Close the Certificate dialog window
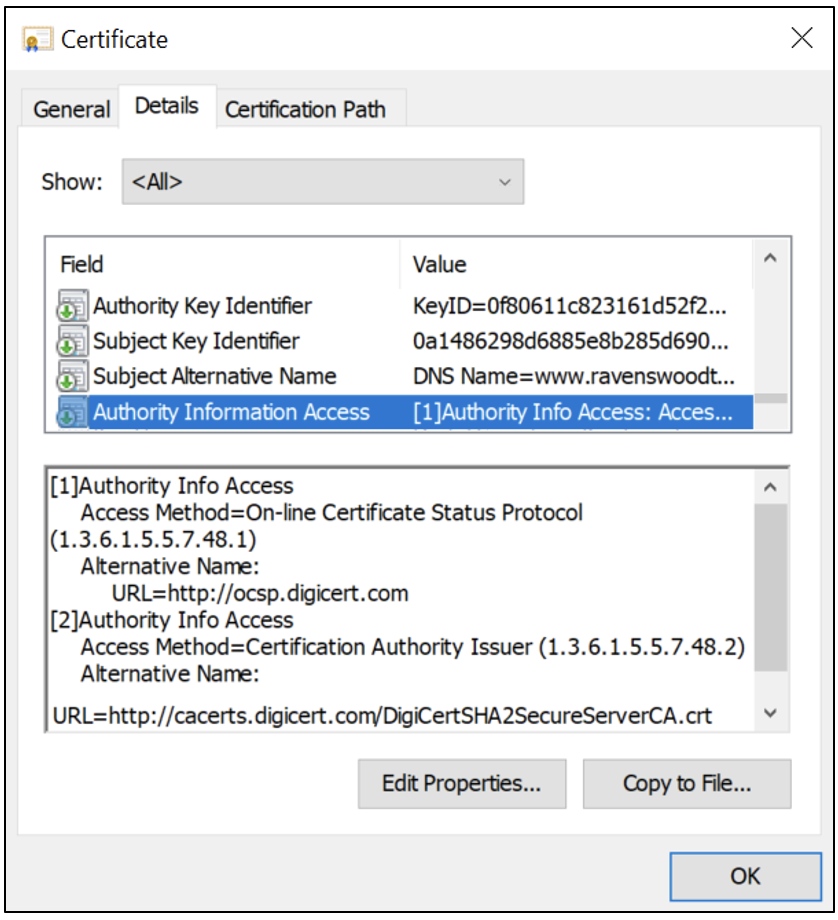This screenshot has width=838, height=920. pos(802,39)
